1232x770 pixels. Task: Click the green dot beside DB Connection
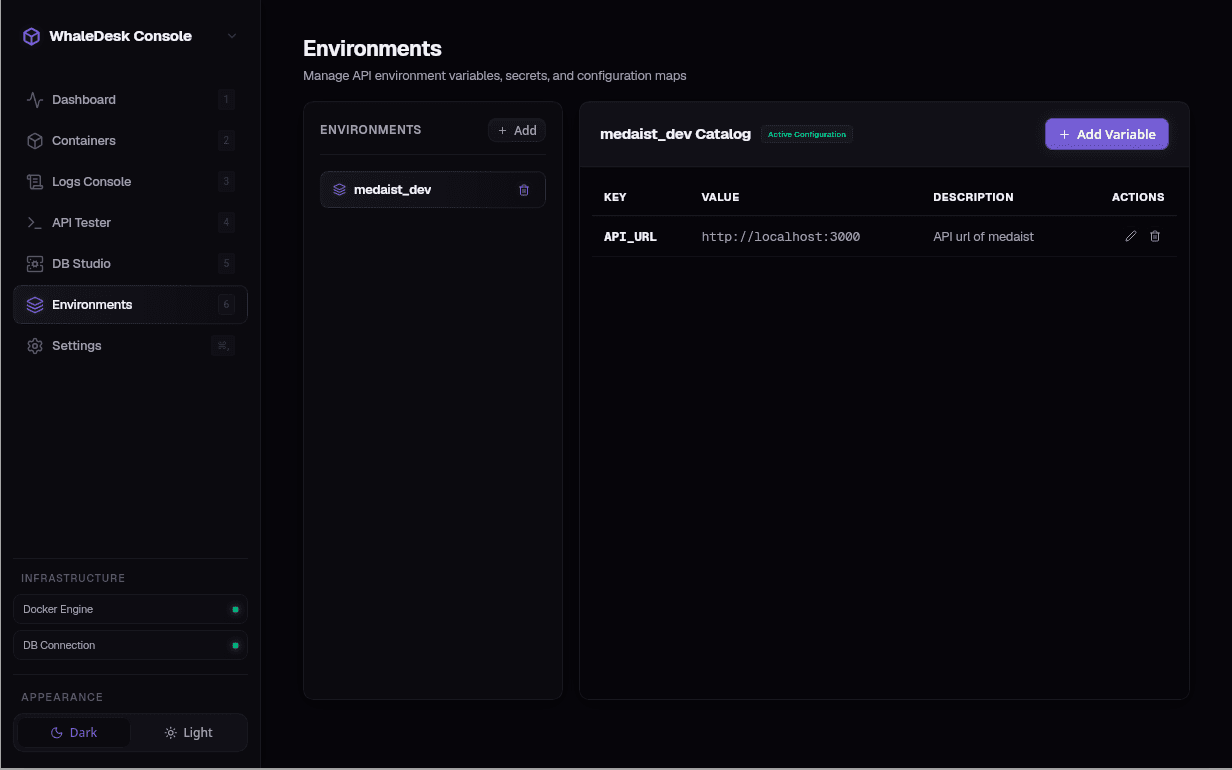(236, 645)
